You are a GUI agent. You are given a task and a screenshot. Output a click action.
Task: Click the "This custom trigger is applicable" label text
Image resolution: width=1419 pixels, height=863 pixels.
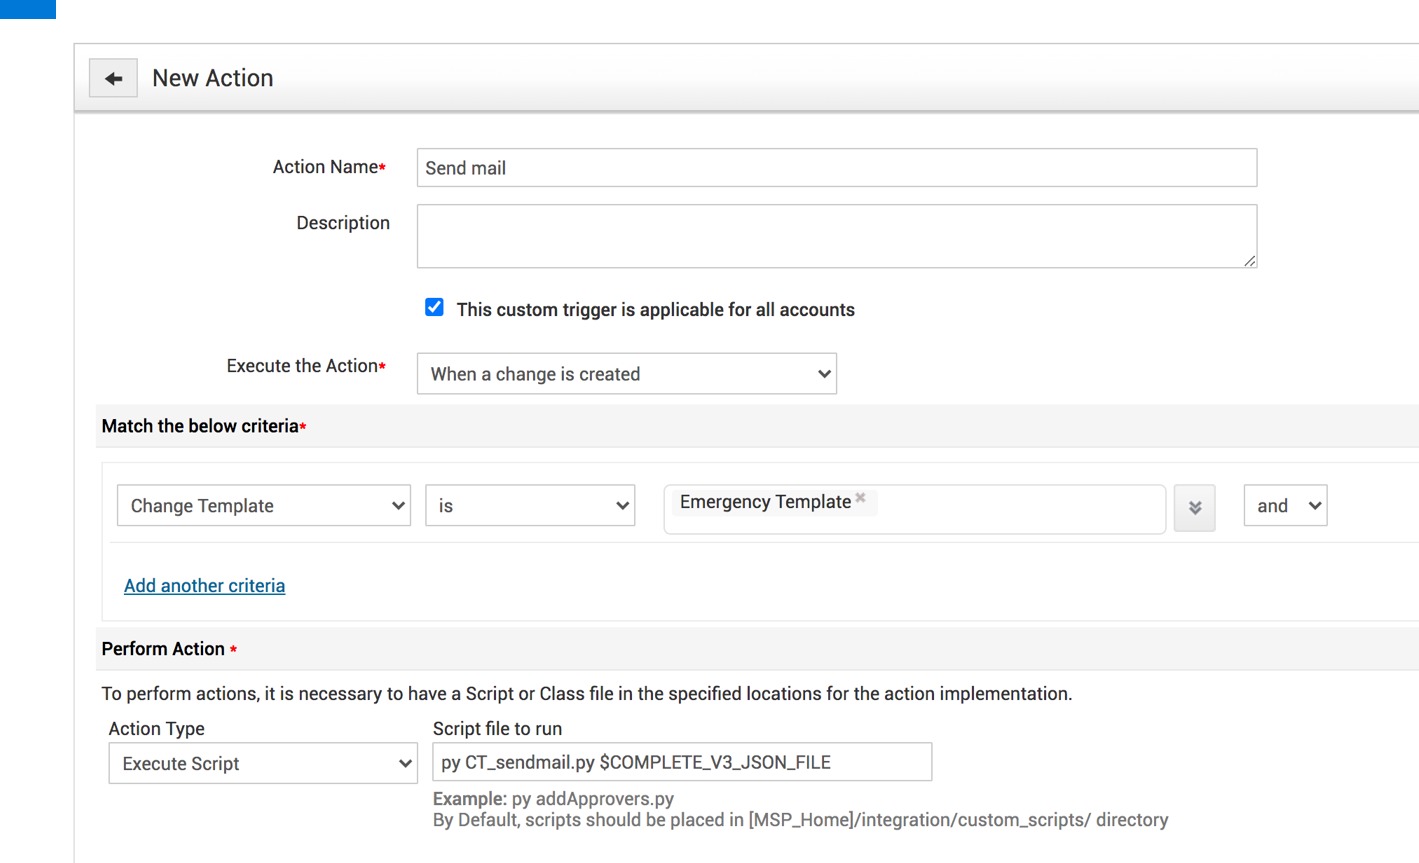pos(655,310)
